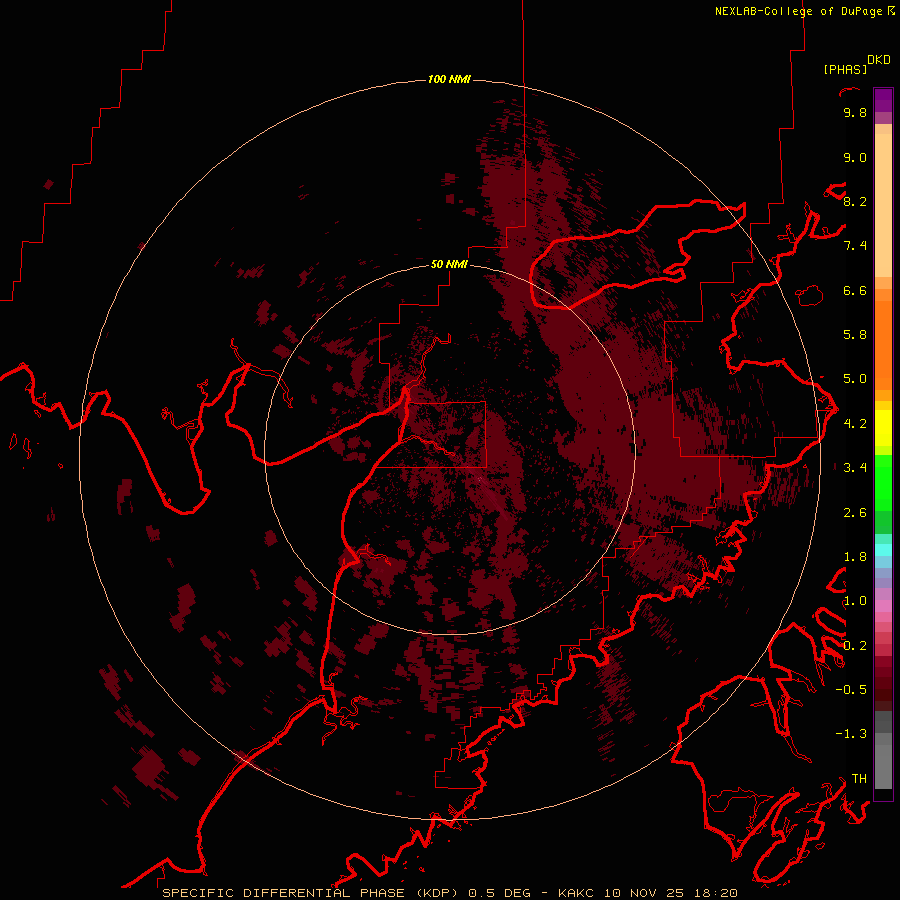Image resolution: width=900 pixels, height=900 pixels.
Task: Click the -1.3 value on the color scale
Action: (x=851, y=734)
